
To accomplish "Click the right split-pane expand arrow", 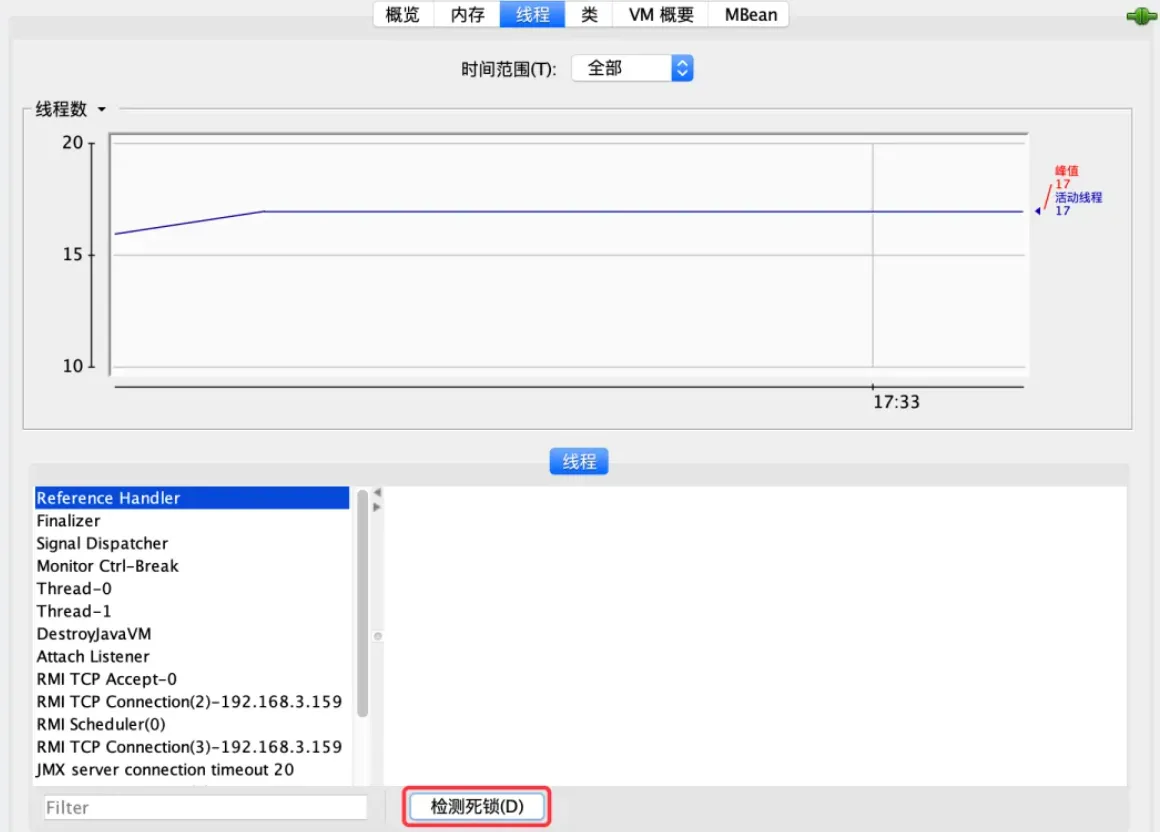I will pyautogui.click(x=377, y=507).
